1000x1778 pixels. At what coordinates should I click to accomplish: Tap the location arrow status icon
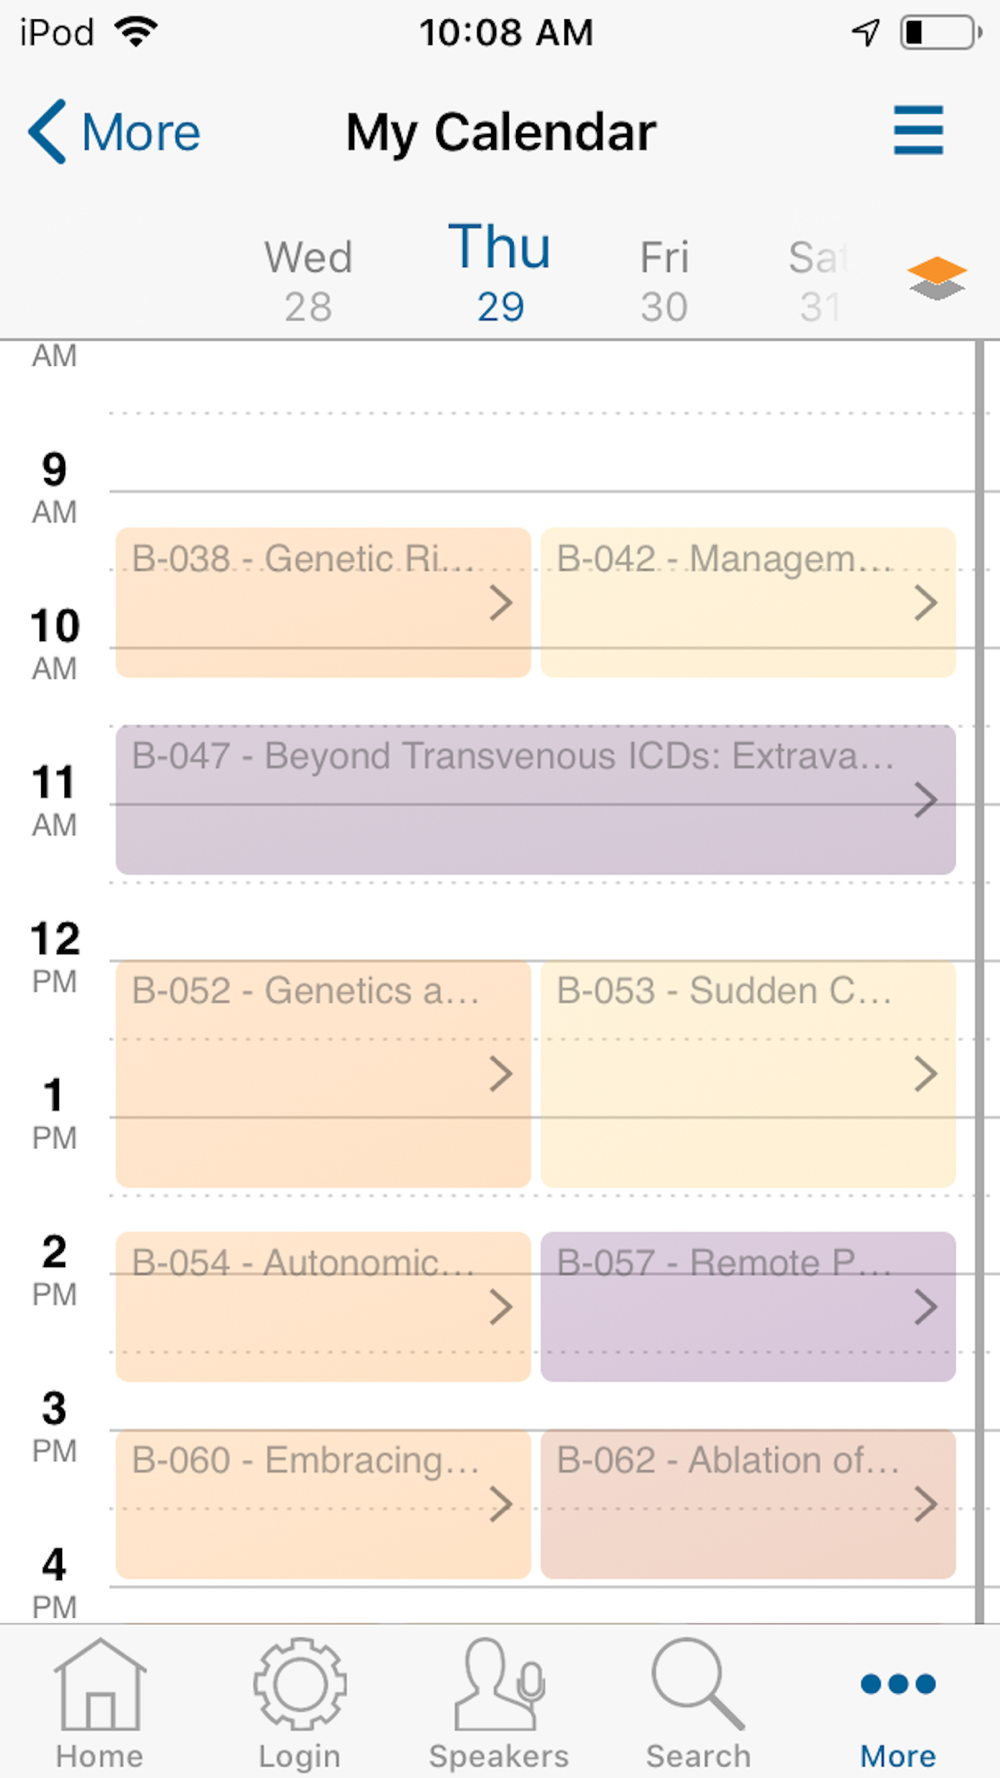coord(866,33)
